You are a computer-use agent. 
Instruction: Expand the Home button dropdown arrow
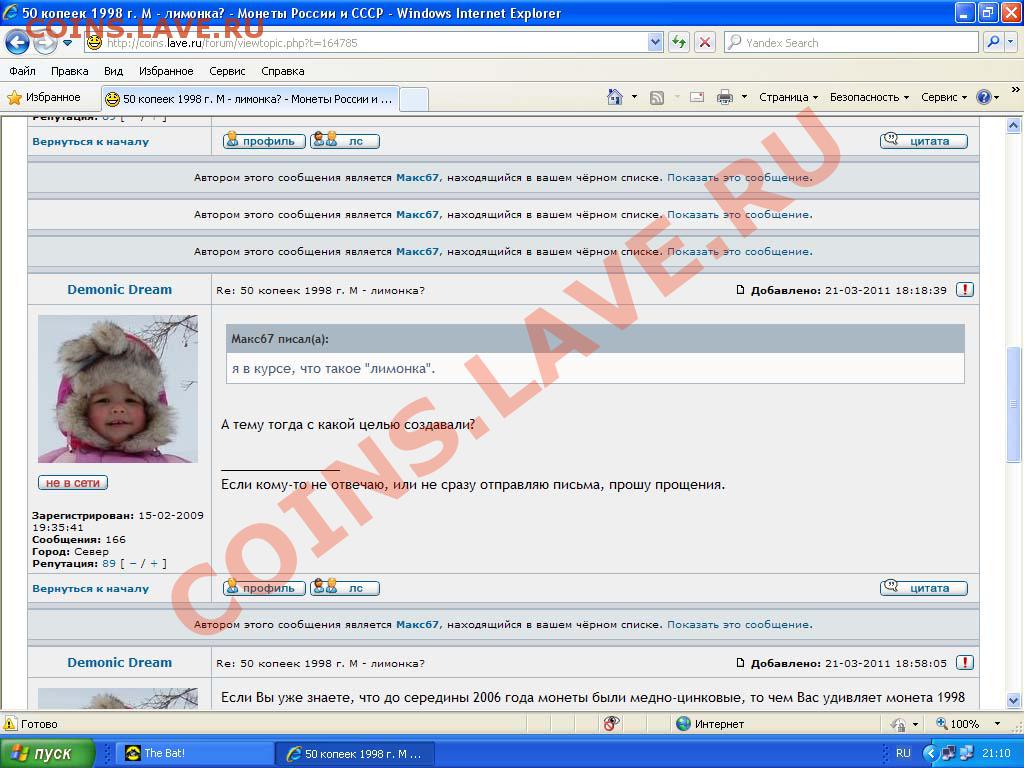[634, 97]
